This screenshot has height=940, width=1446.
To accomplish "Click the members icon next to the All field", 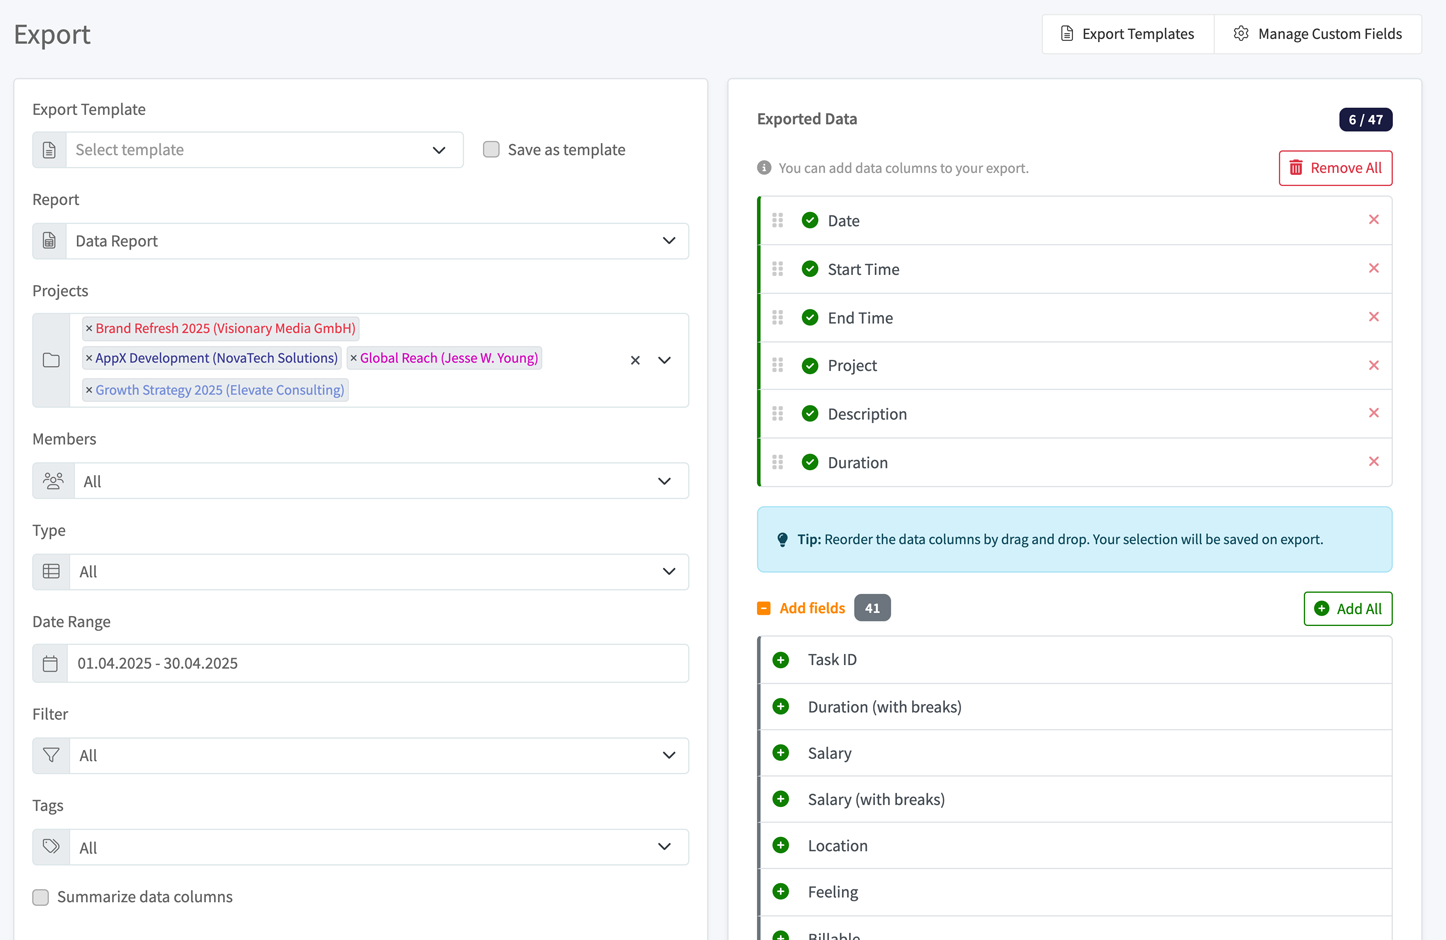I will point(51,481).
